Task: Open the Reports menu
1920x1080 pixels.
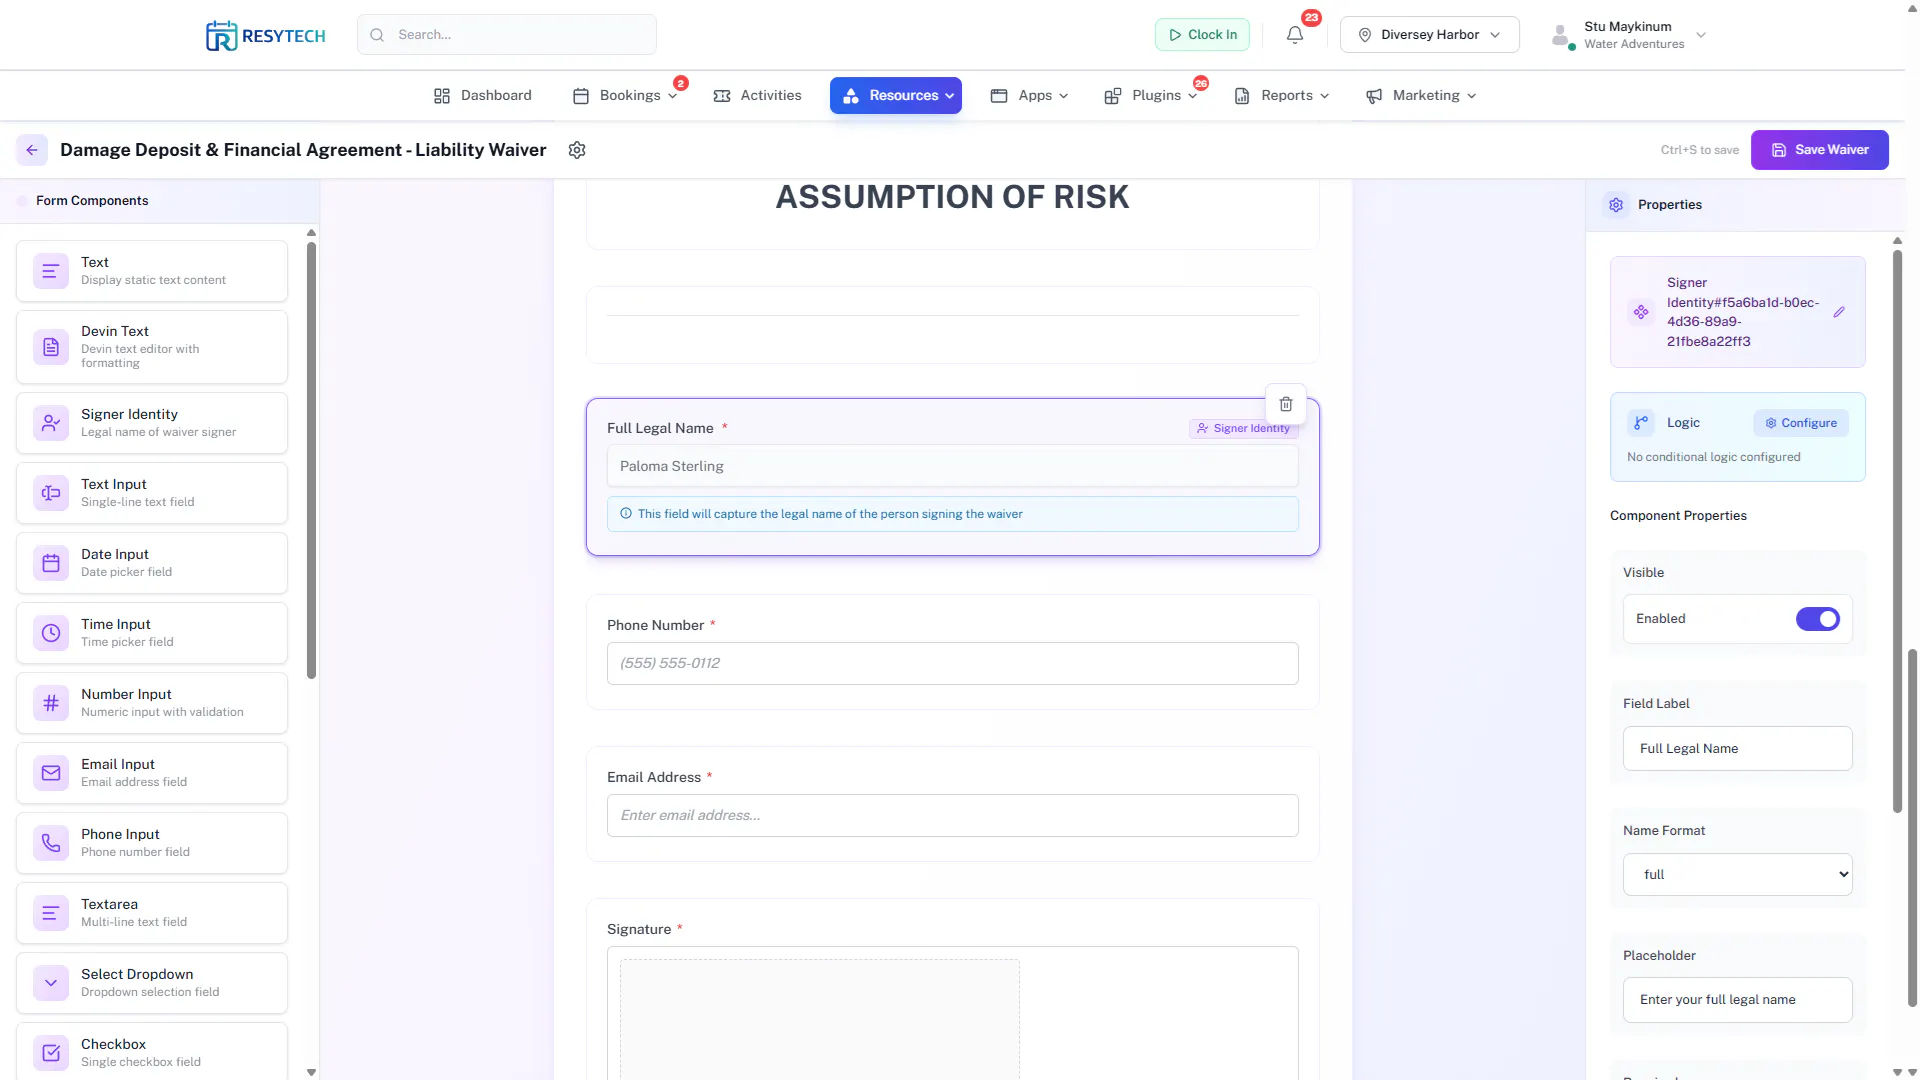Action: coord(1282,96)
